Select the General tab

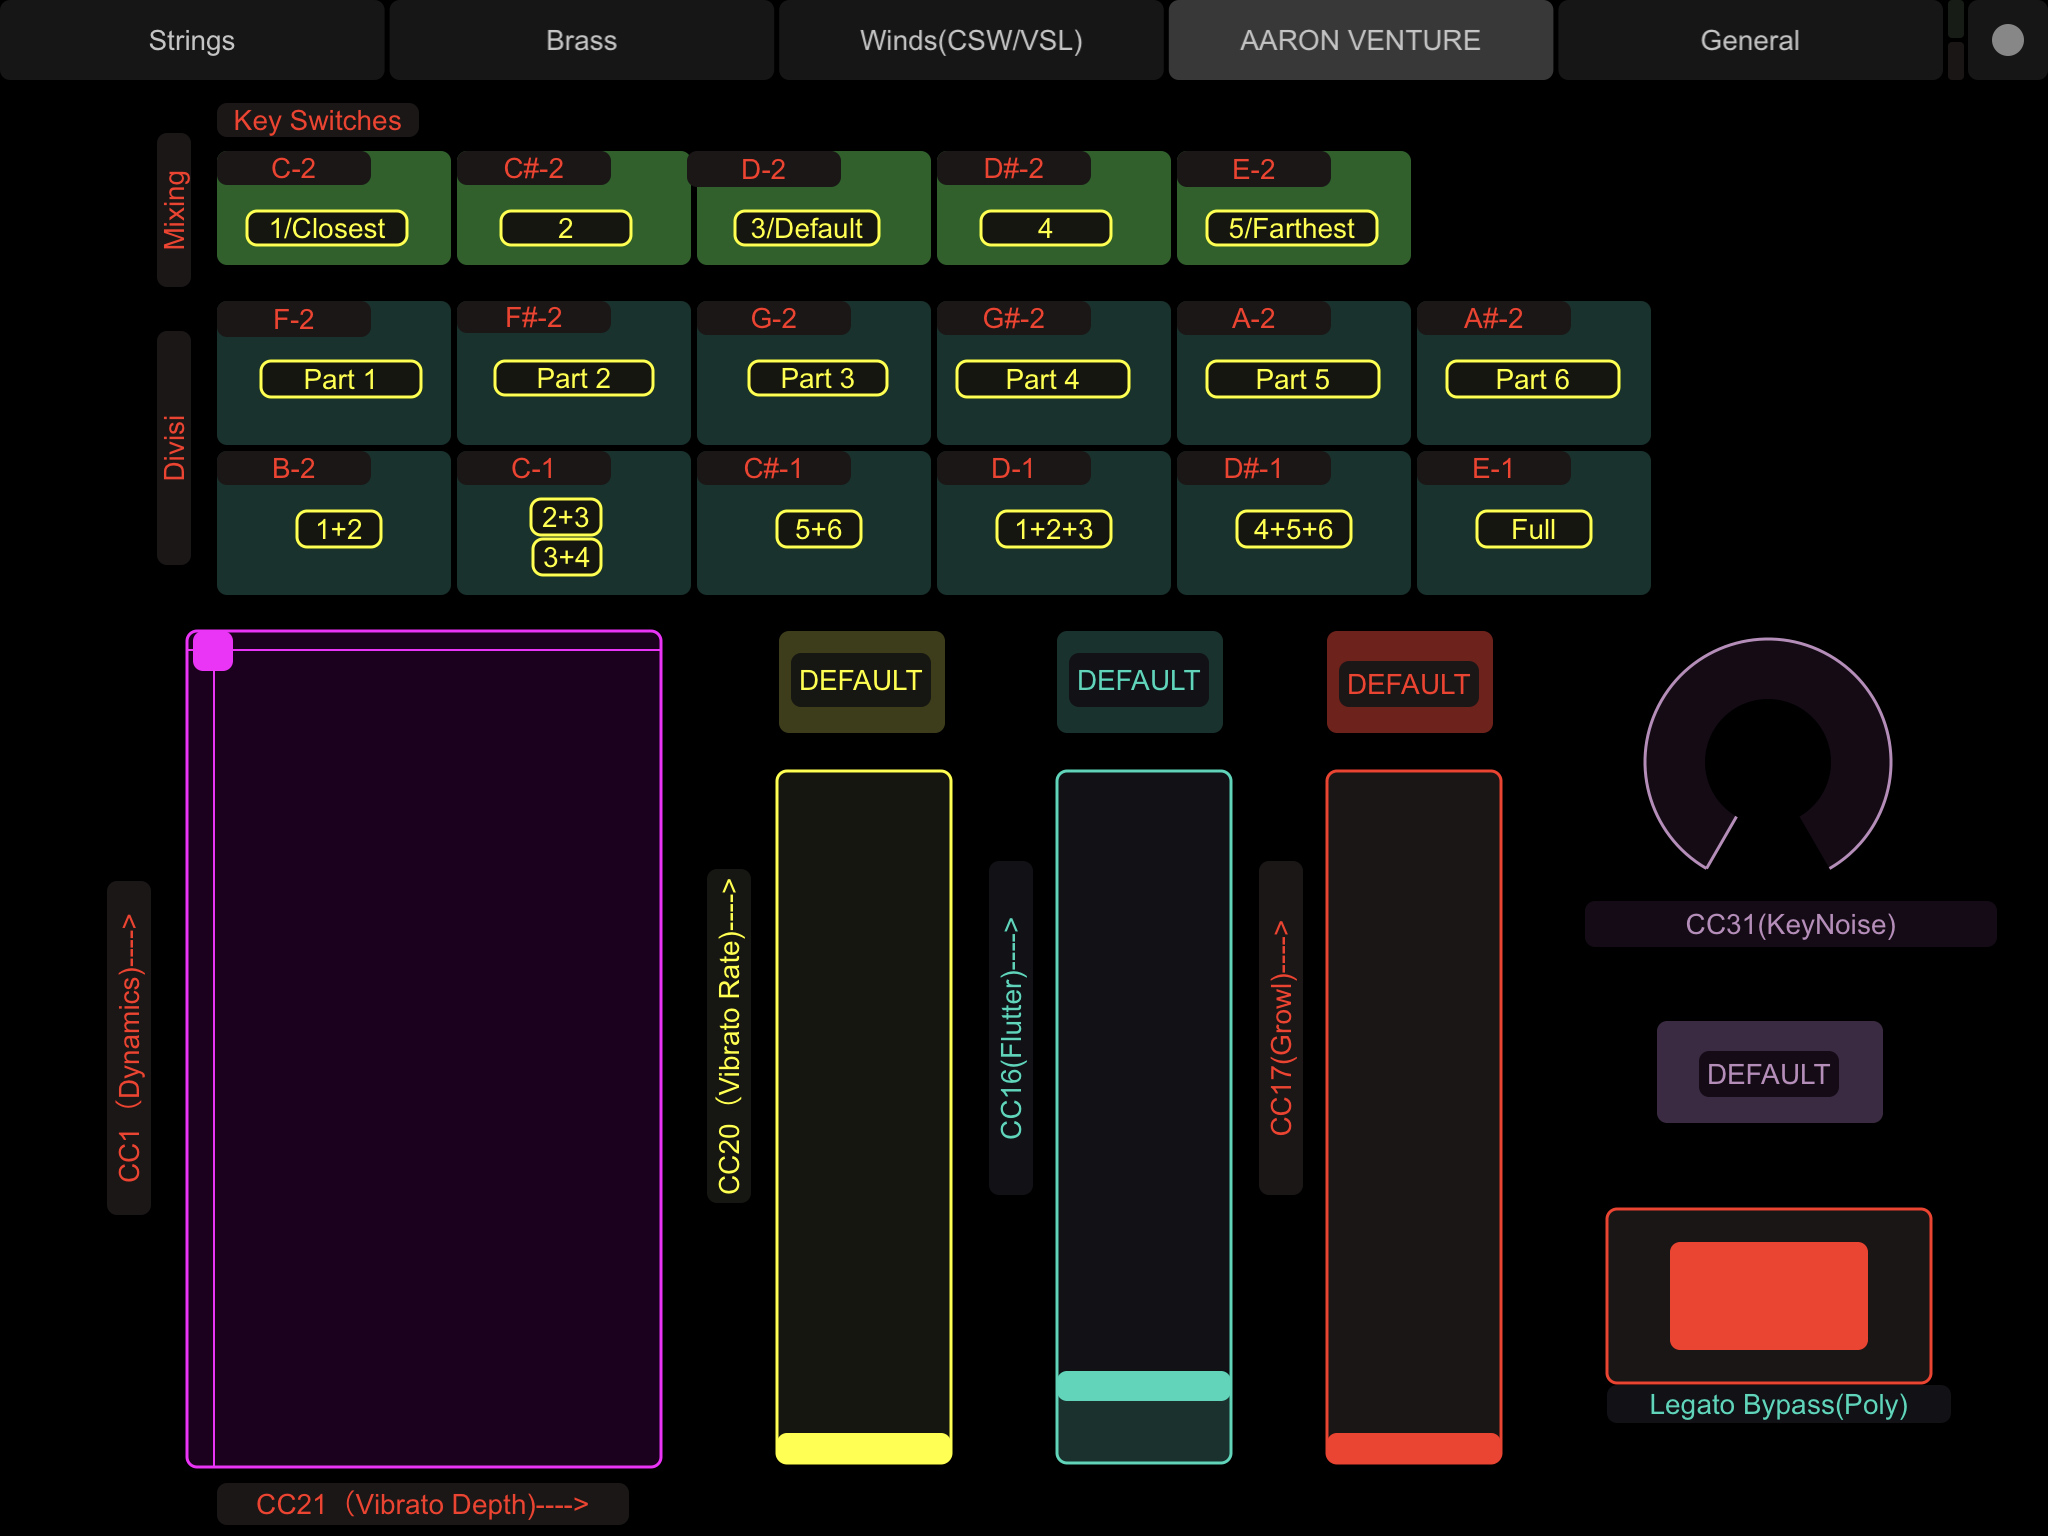pyautogui.click(x=1749, y=40)
